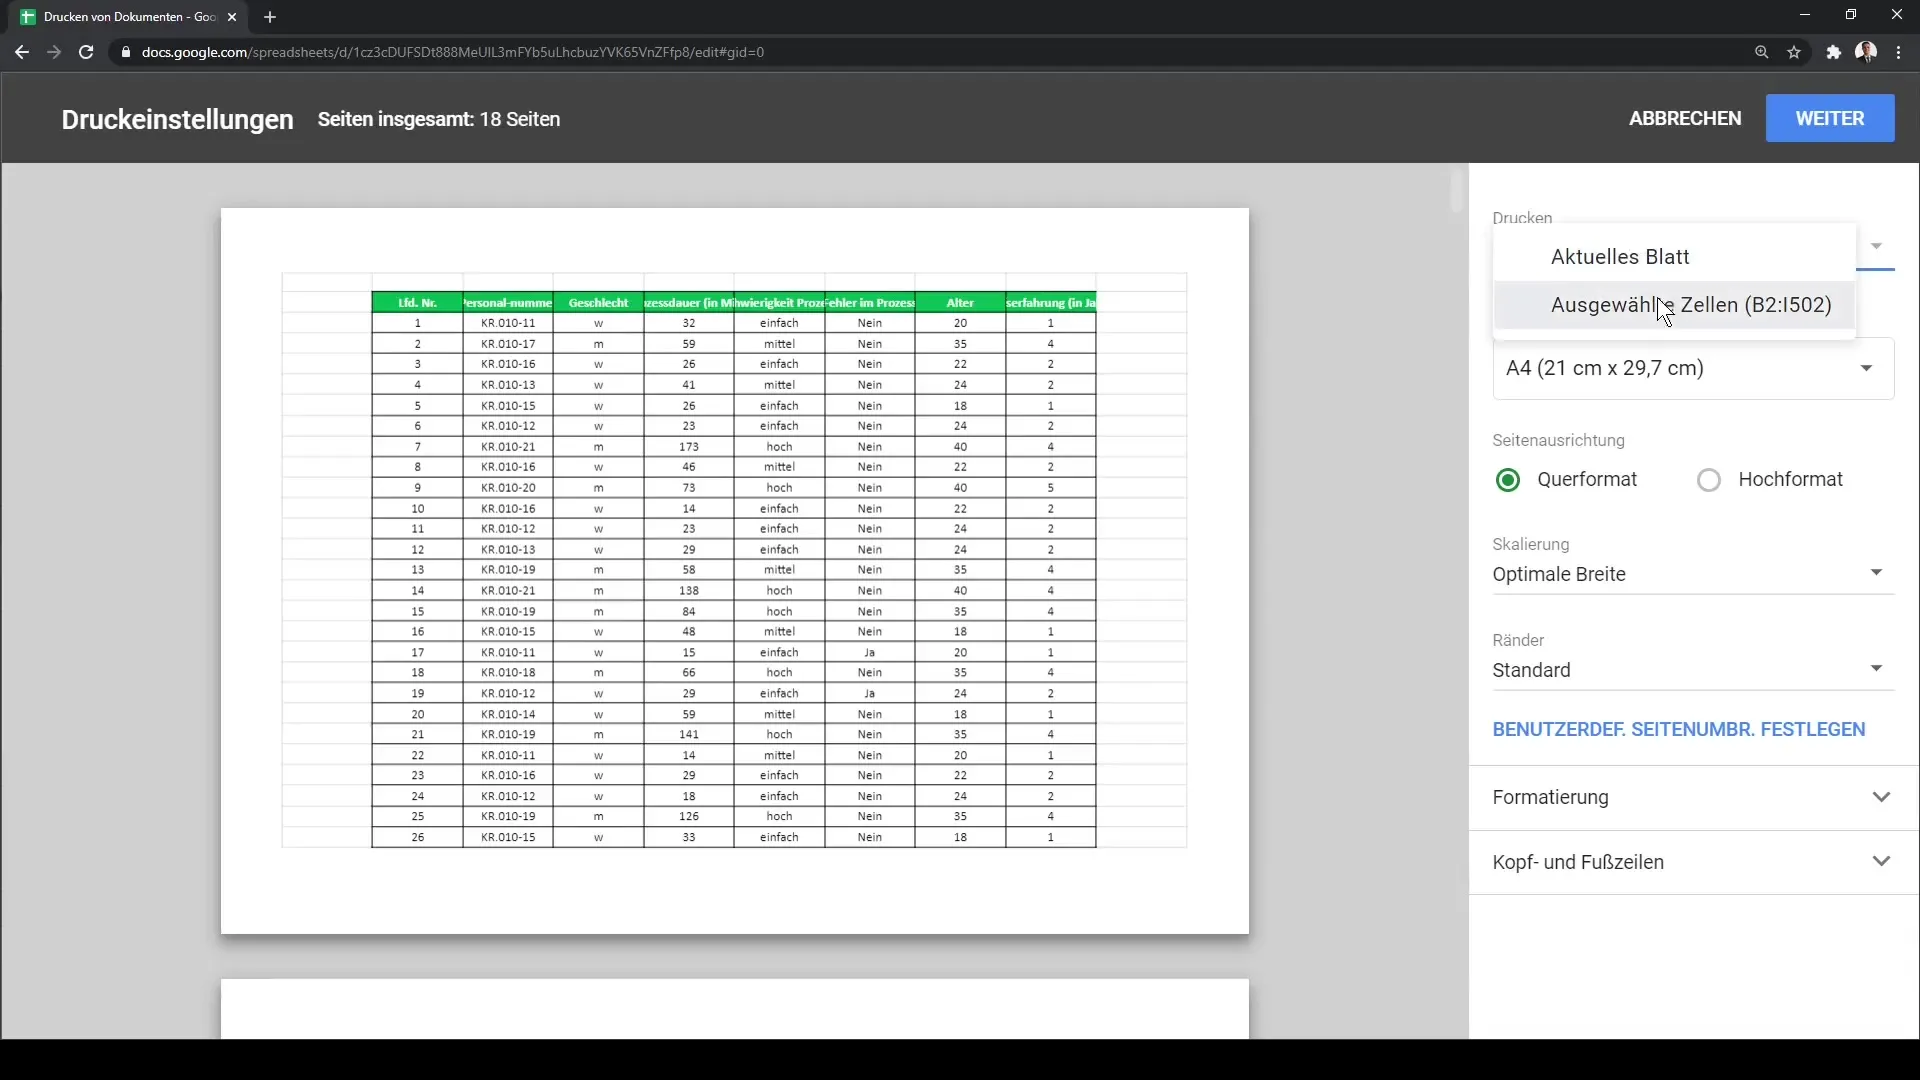
Task: Expand the Formatierung section
Action: pos(1693,798)
